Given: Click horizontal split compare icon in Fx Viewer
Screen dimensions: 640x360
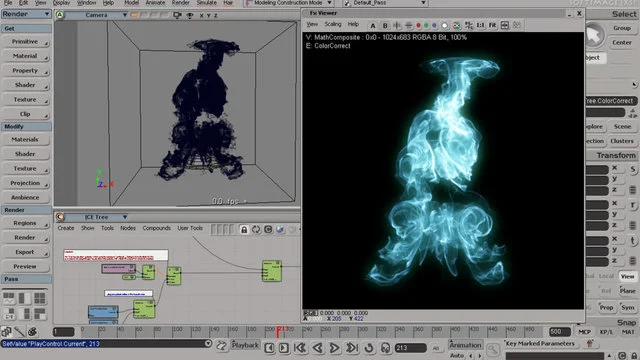Looking at the screenshot, I should [x=409, y=25].
